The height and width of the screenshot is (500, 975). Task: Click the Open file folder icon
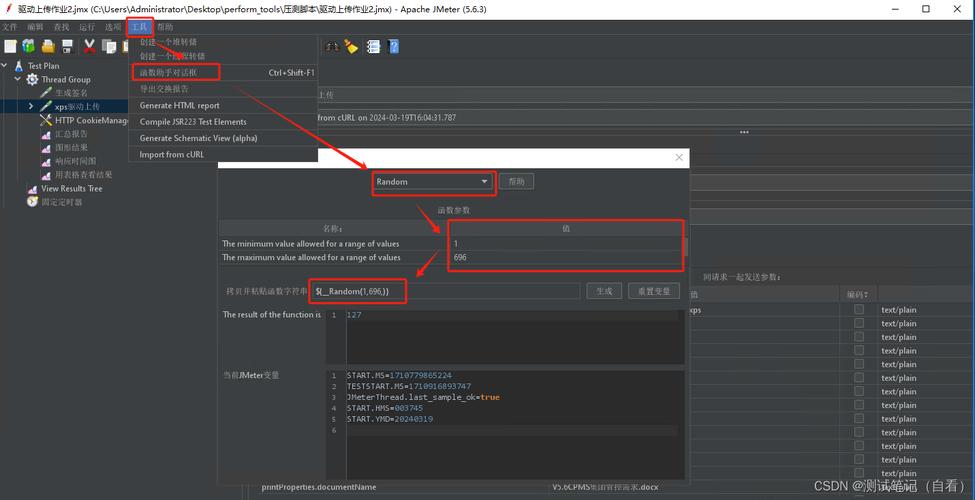49,46
